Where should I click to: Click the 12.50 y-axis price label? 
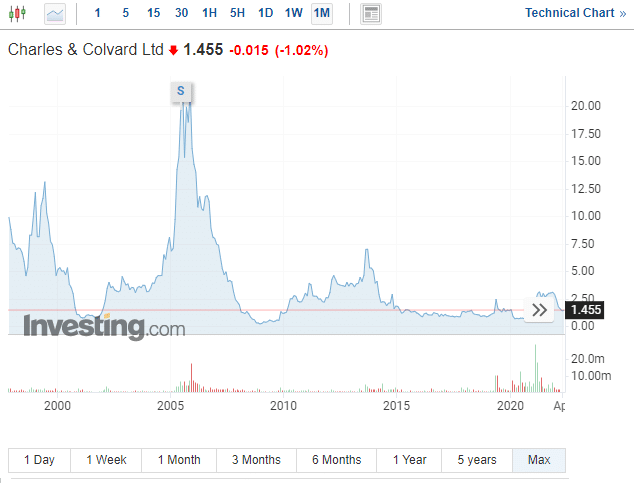tap(586, 189)
